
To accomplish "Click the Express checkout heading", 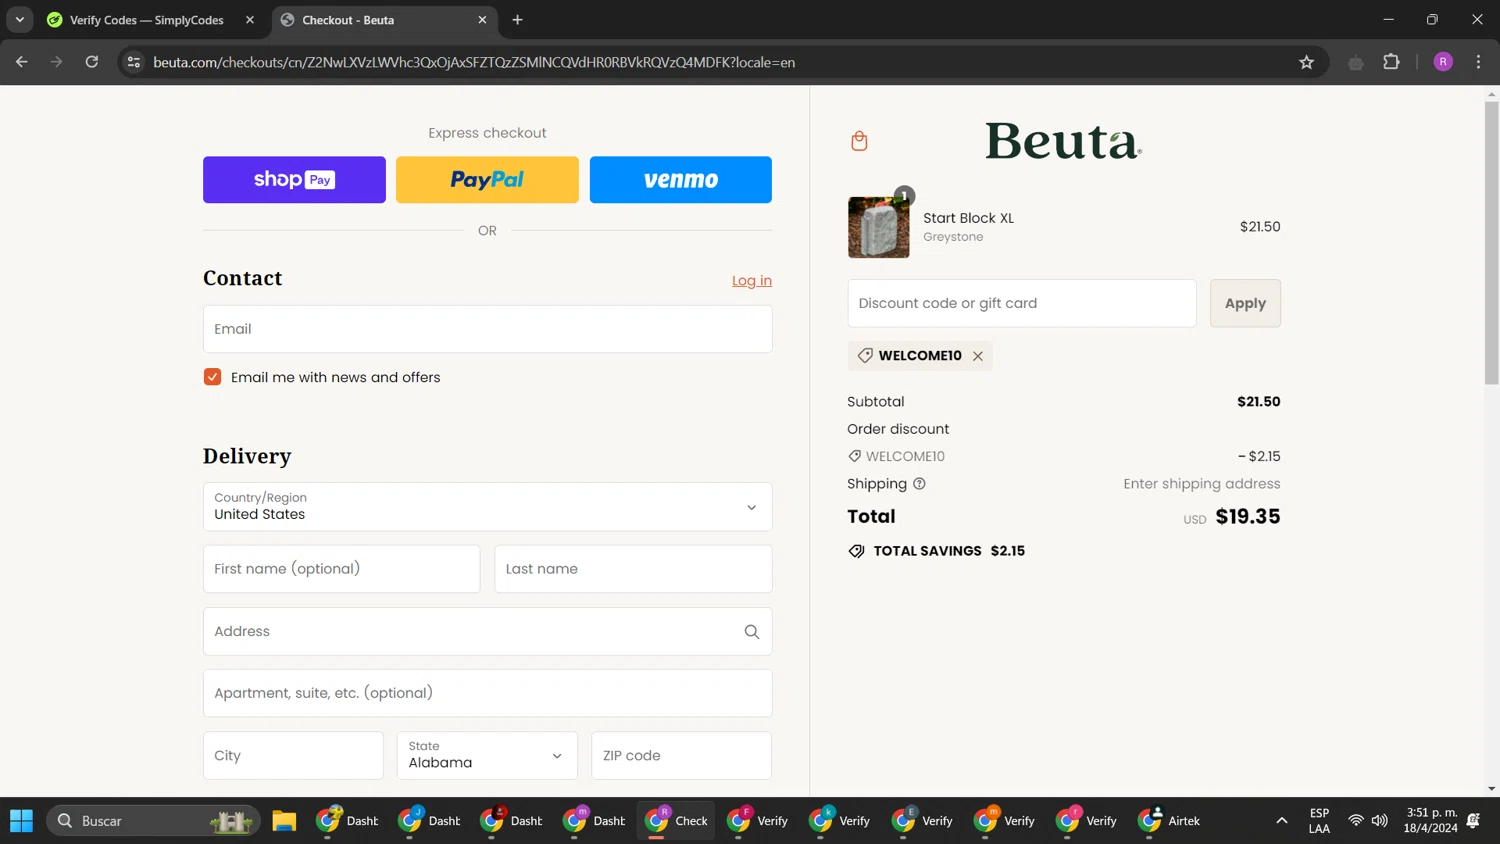I will pos(487,133).
